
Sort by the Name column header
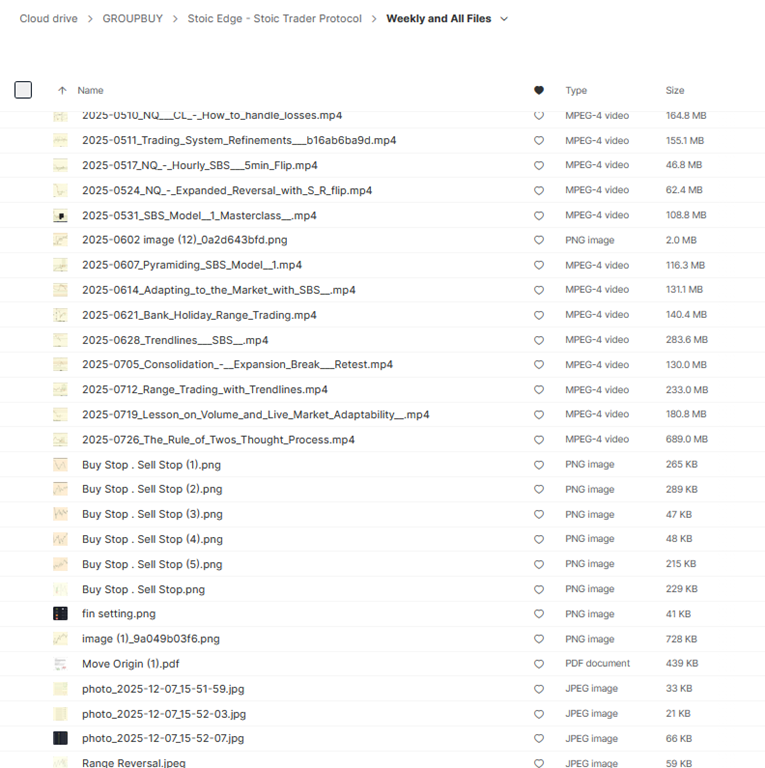click(x=90, y=90)
